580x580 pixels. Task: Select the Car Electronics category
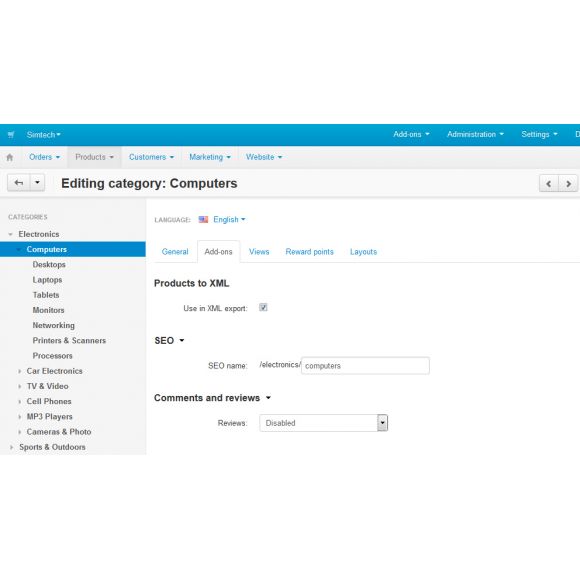[54, 371]
